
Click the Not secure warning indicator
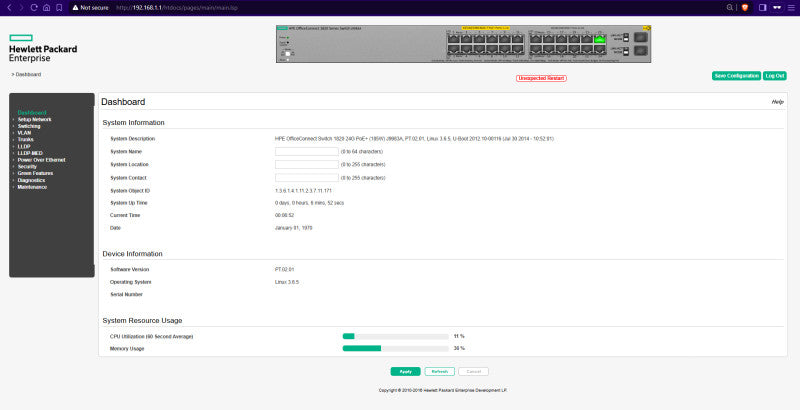90,8
